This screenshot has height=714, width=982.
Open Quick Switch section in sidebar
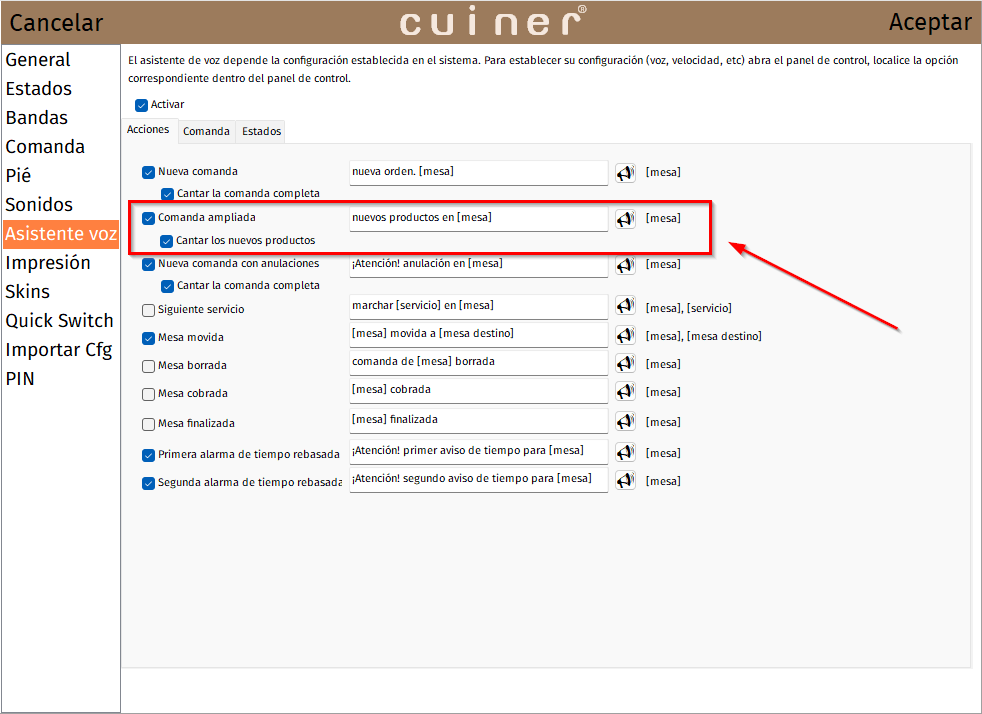click(61, 321)
